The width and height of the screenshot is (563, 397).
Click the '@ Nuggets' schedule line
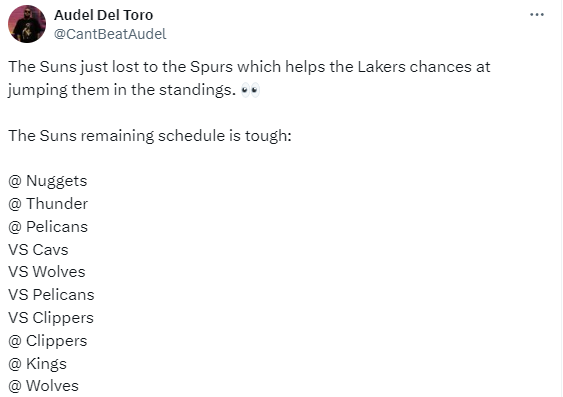point(47,181)
